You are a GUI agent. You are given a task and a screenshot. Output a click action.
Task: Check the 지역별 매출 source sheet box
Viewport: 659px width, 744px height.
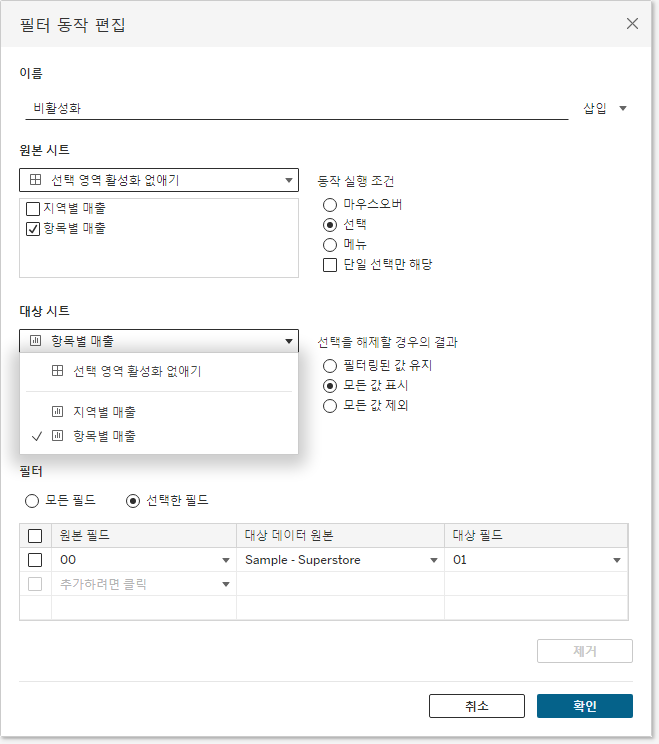tap(33, 209)
